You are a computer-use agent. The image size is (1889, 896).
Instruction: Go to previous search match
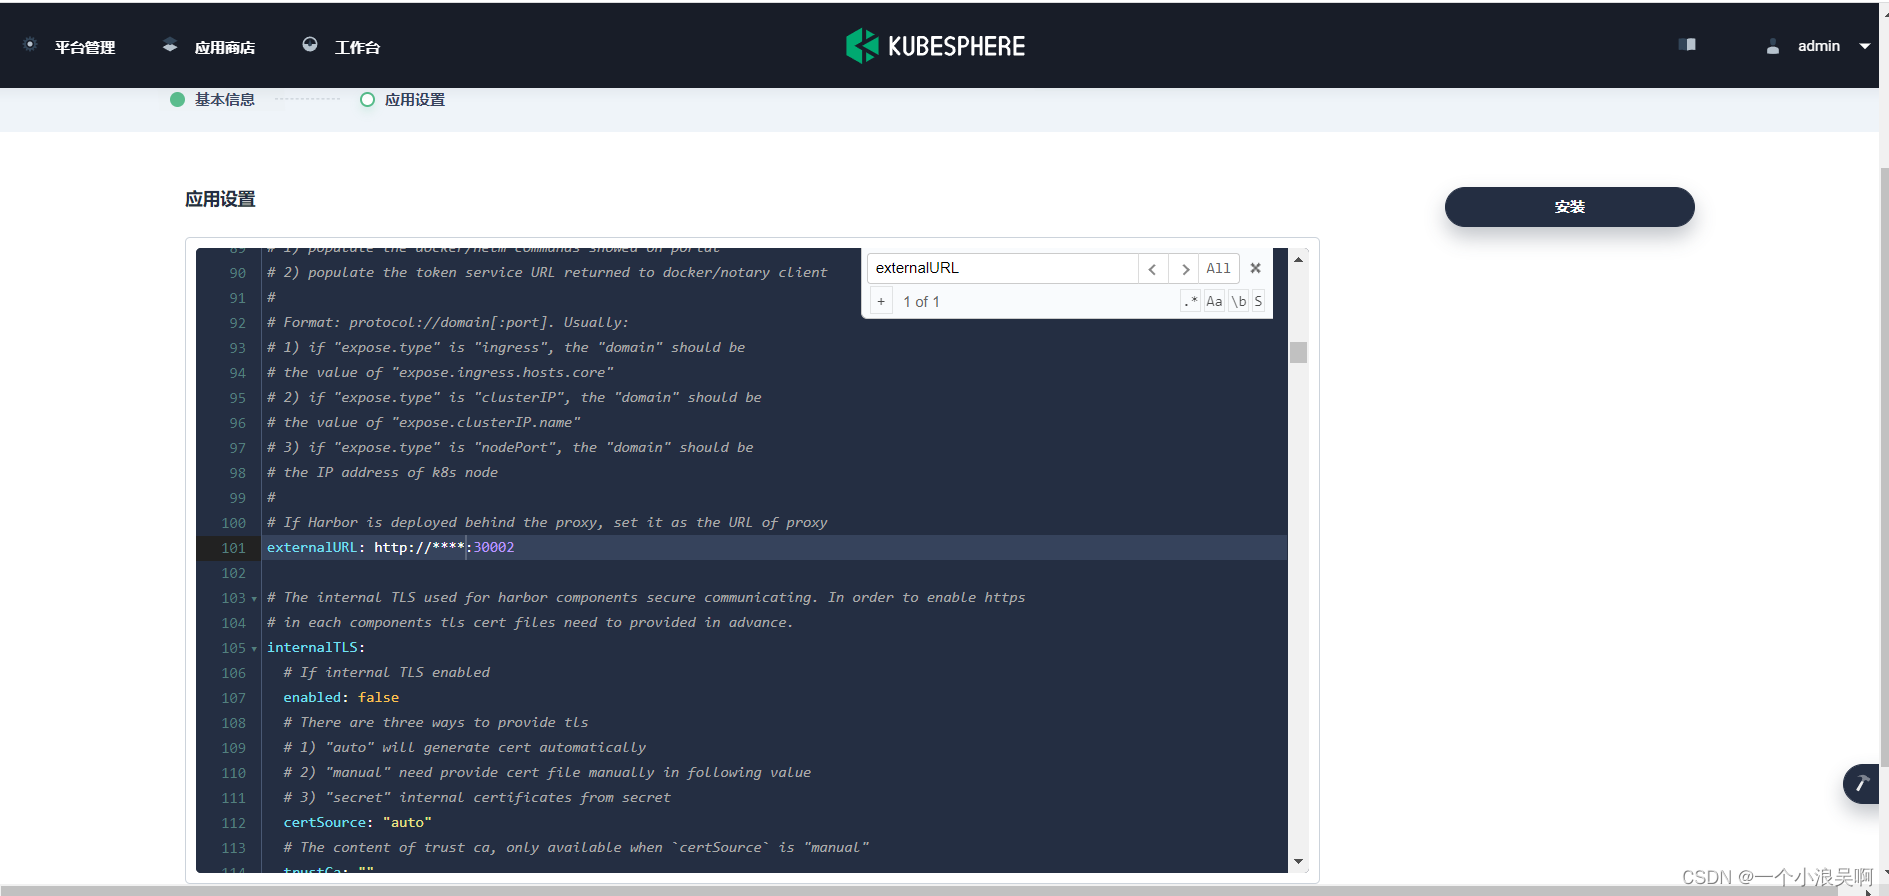pyautogui.click(x=1153, y=268)
